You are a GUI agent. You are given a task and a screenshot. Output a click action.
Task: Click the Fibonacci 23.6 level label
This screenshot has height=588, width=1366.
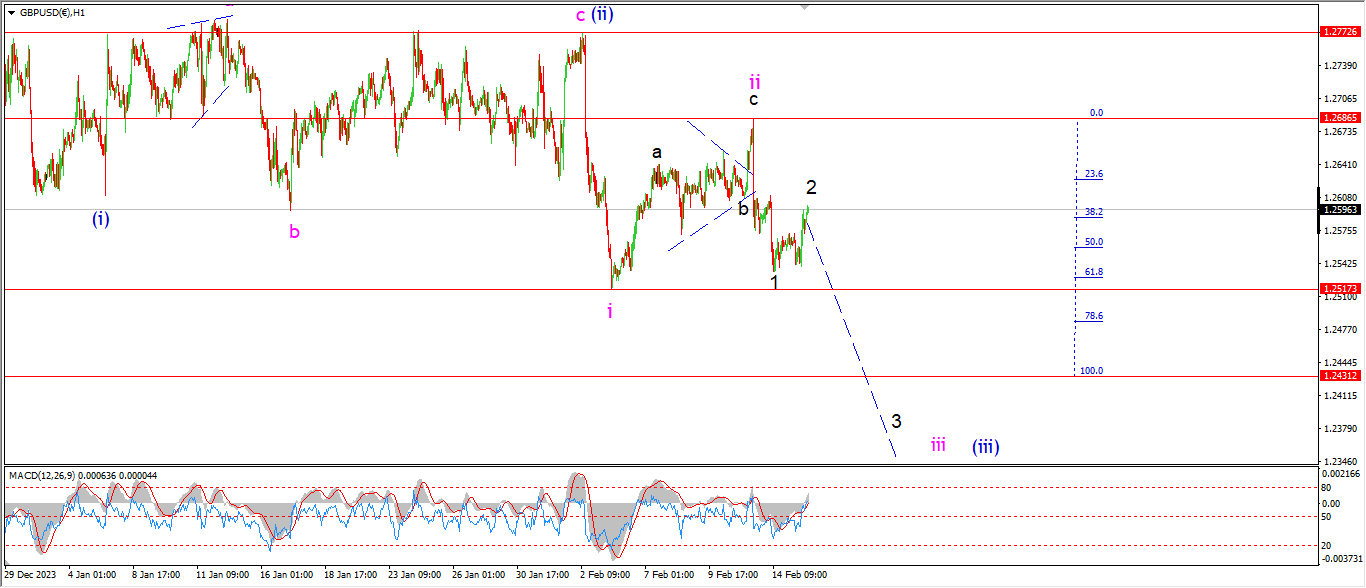[1094, 174]
